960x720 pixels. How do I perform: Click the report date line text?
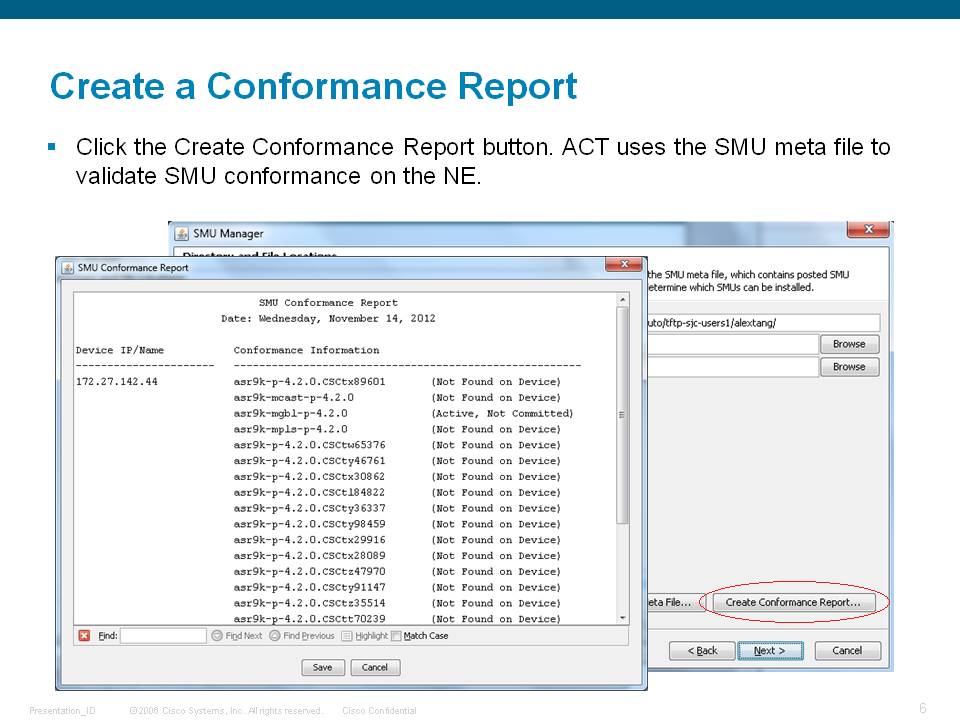pyautogui.click(x=328, y=318)
